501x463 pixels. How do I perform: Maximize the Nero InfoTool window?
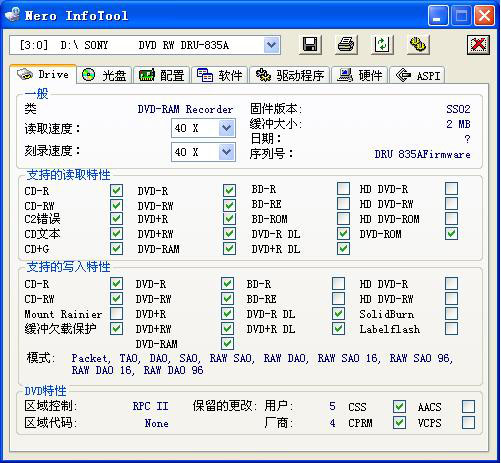click(461, 16)
